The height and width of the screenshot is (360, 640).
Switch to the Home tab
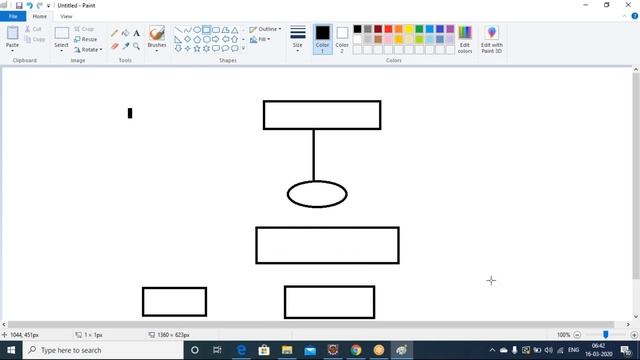pyautogui.click(x=40, y=16)
